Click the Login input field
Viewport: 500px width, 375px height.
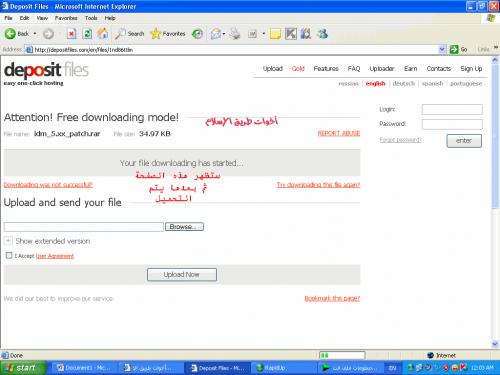[x=452, y=109]
